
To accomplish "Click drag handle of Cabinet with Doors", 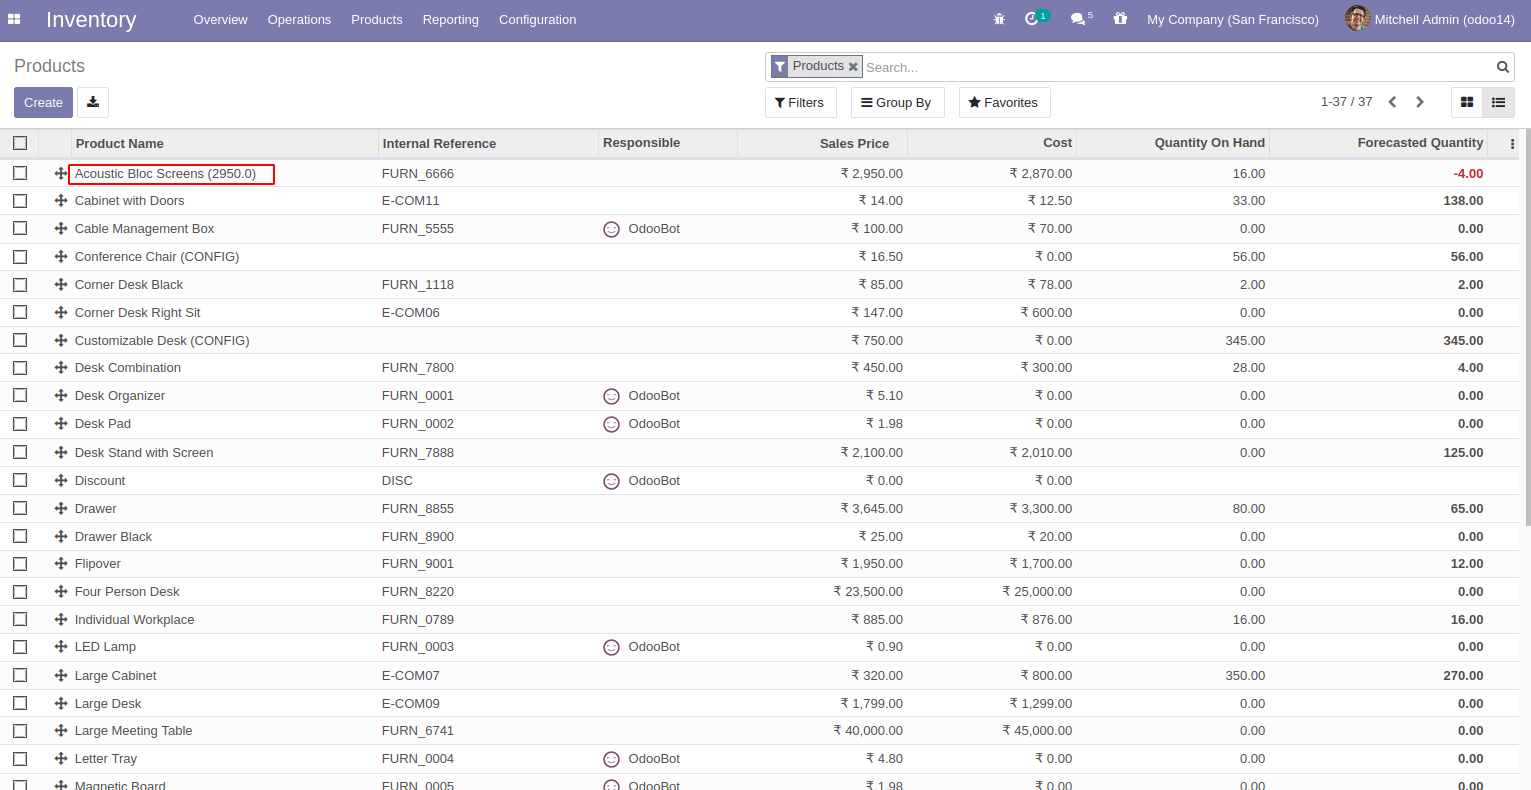I will click(x=61, y=201).
